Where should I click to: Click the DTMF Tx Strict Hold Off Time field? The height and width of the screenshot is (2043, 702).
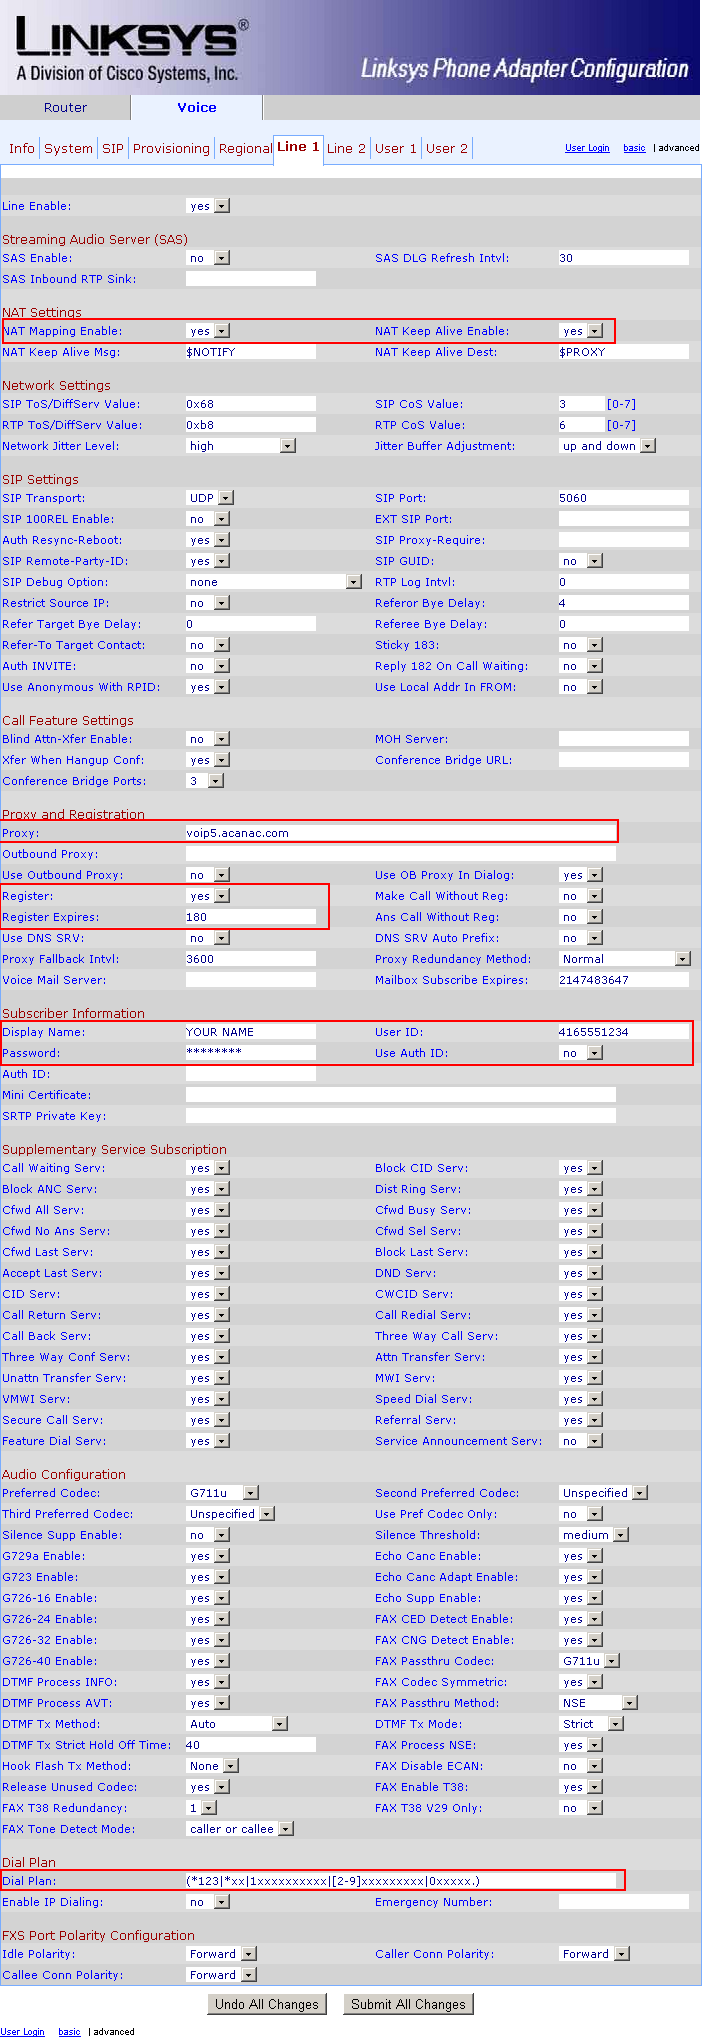coord(251,1745)
